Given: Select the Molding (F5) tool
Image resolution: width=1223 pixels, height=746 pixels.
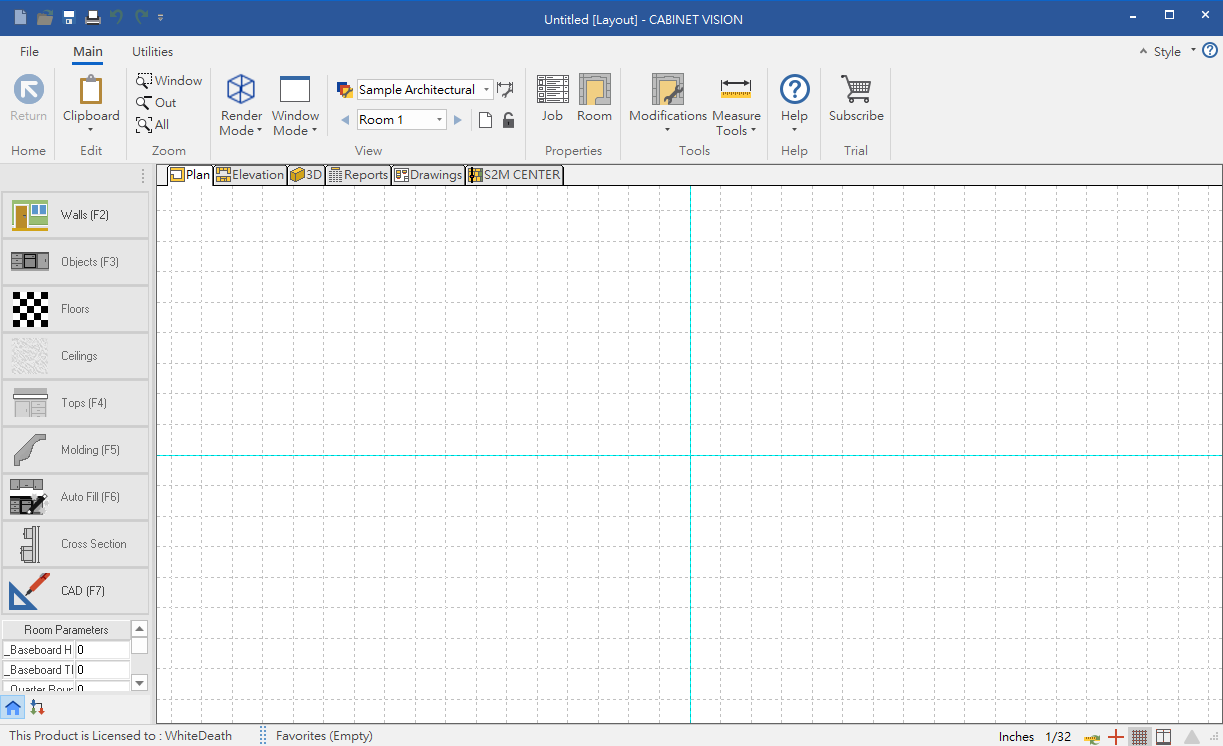Looking at the screenshot, I should click(x=75, y=450).
